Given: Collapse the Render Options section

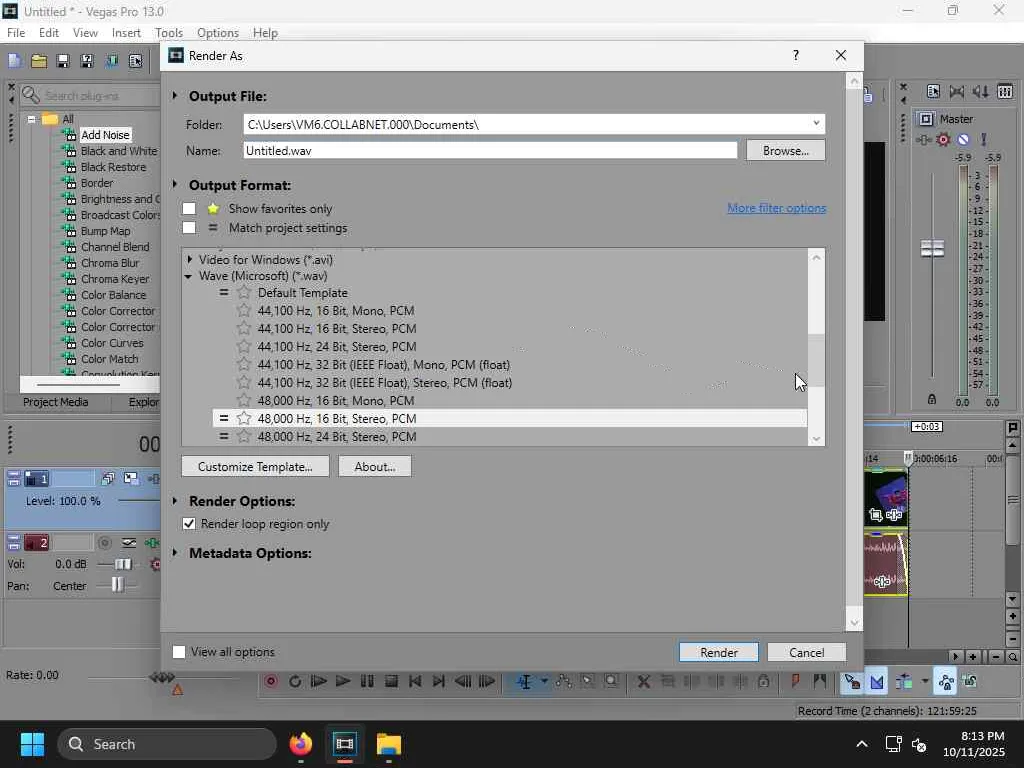Looking at the screenshot, I should coord(175,501).
